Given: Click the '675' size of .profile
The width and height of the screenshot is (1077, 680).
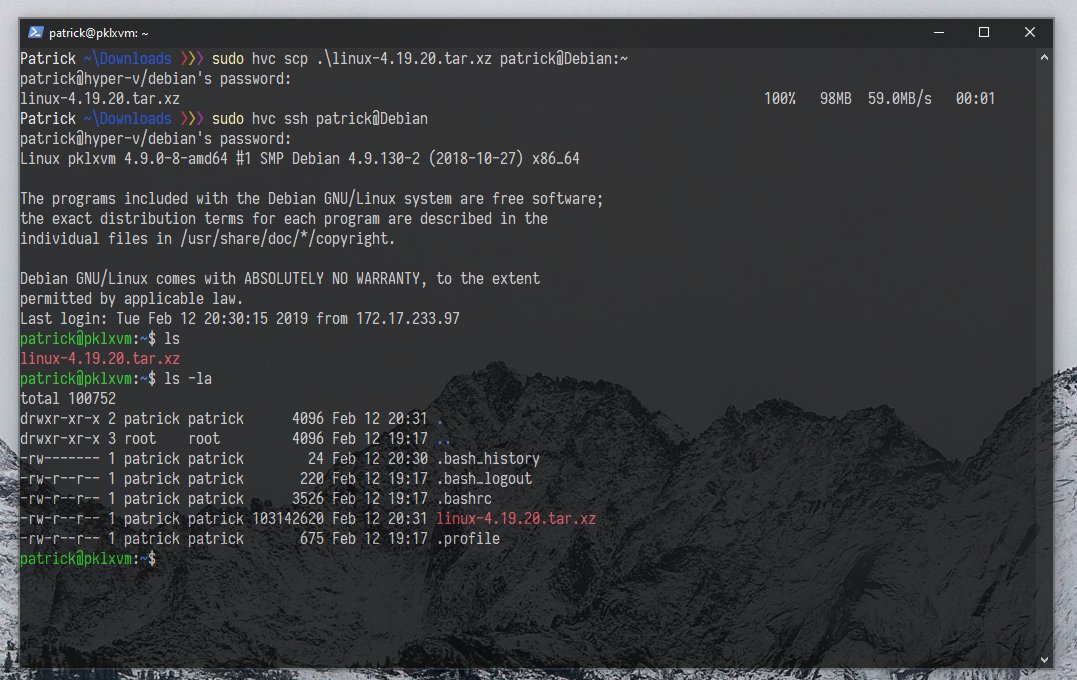Looking at the screenshot, I should (312, 539).
